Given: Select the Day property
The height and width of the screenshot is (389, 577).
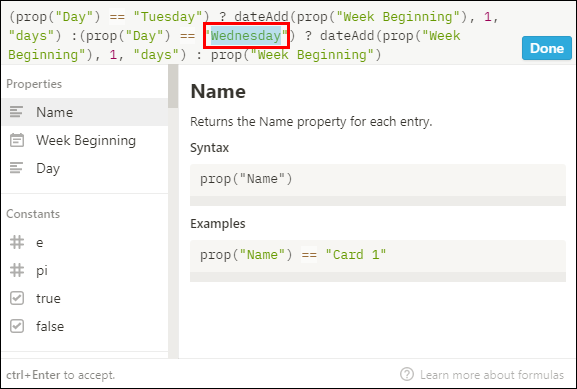Looking at the screenshot, I should coord(85,168).
